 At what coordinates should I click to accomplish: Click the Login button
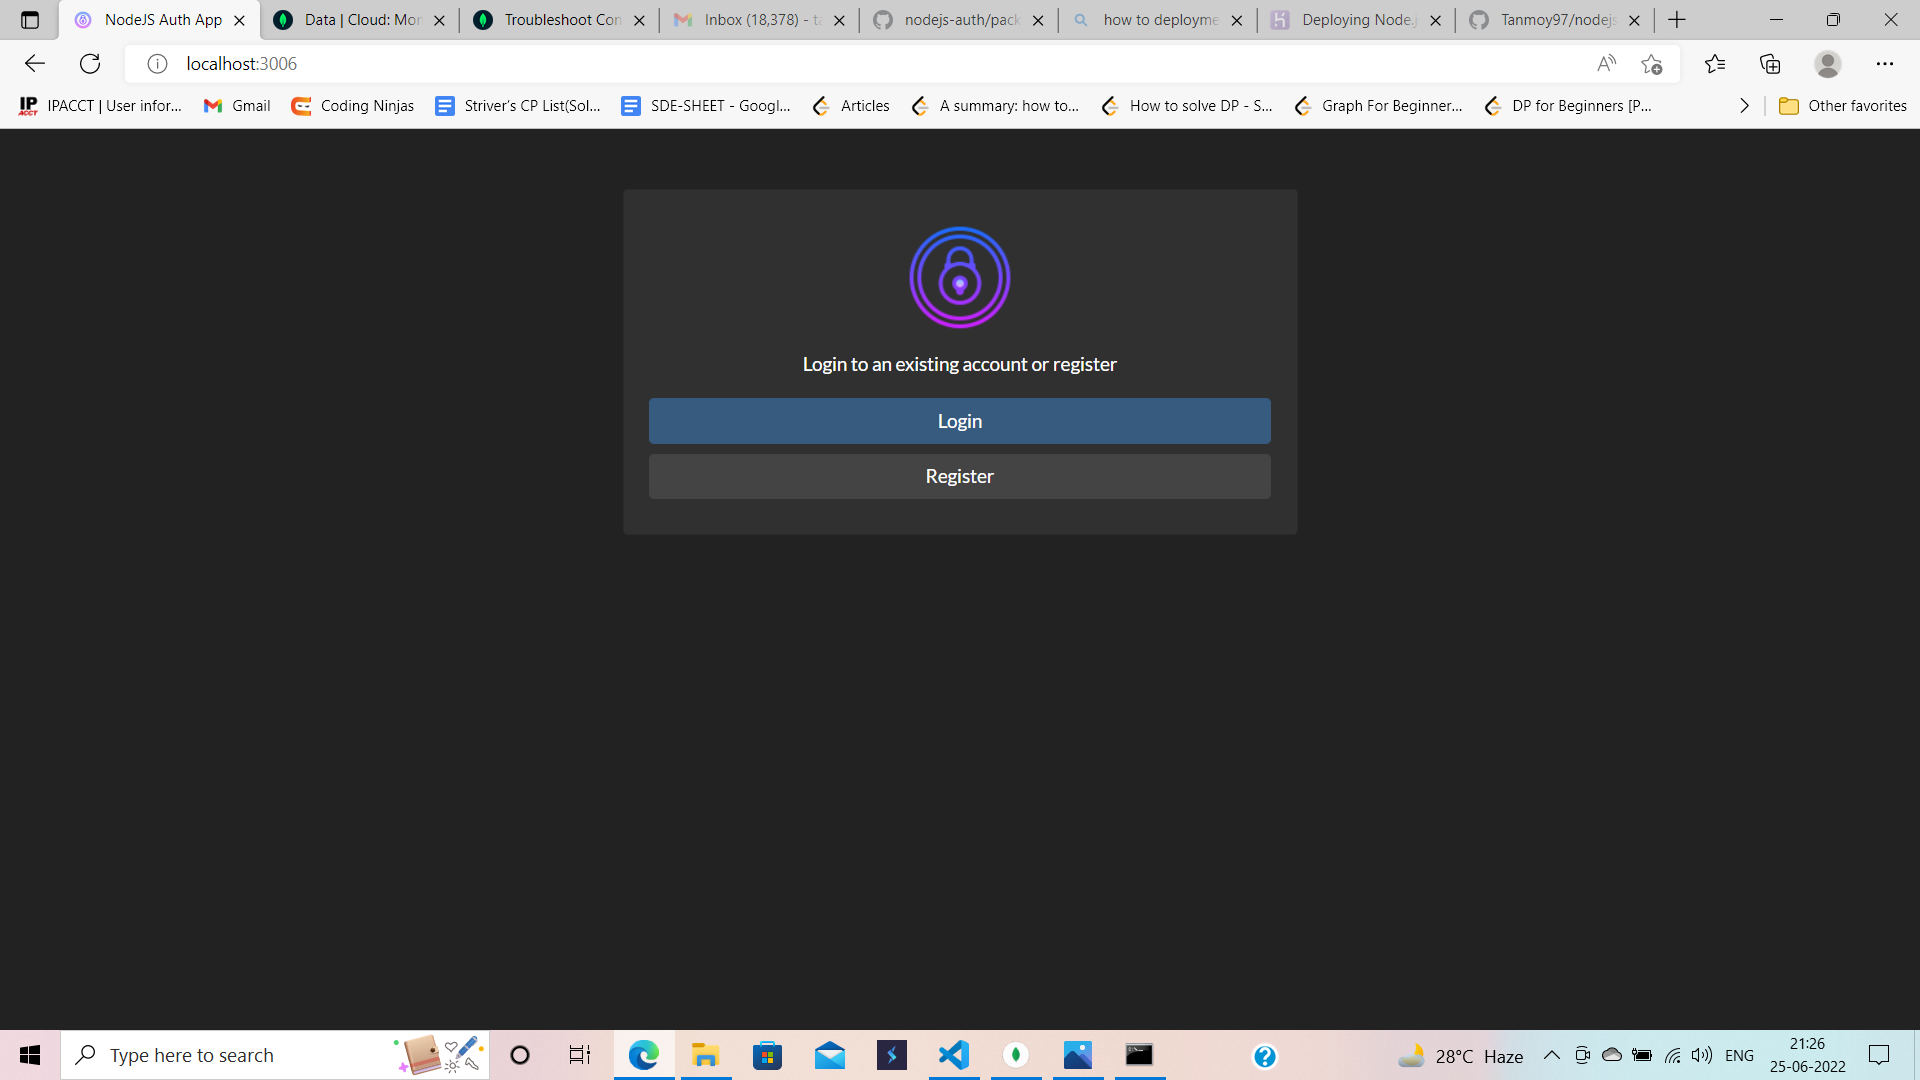click(959, 420)
